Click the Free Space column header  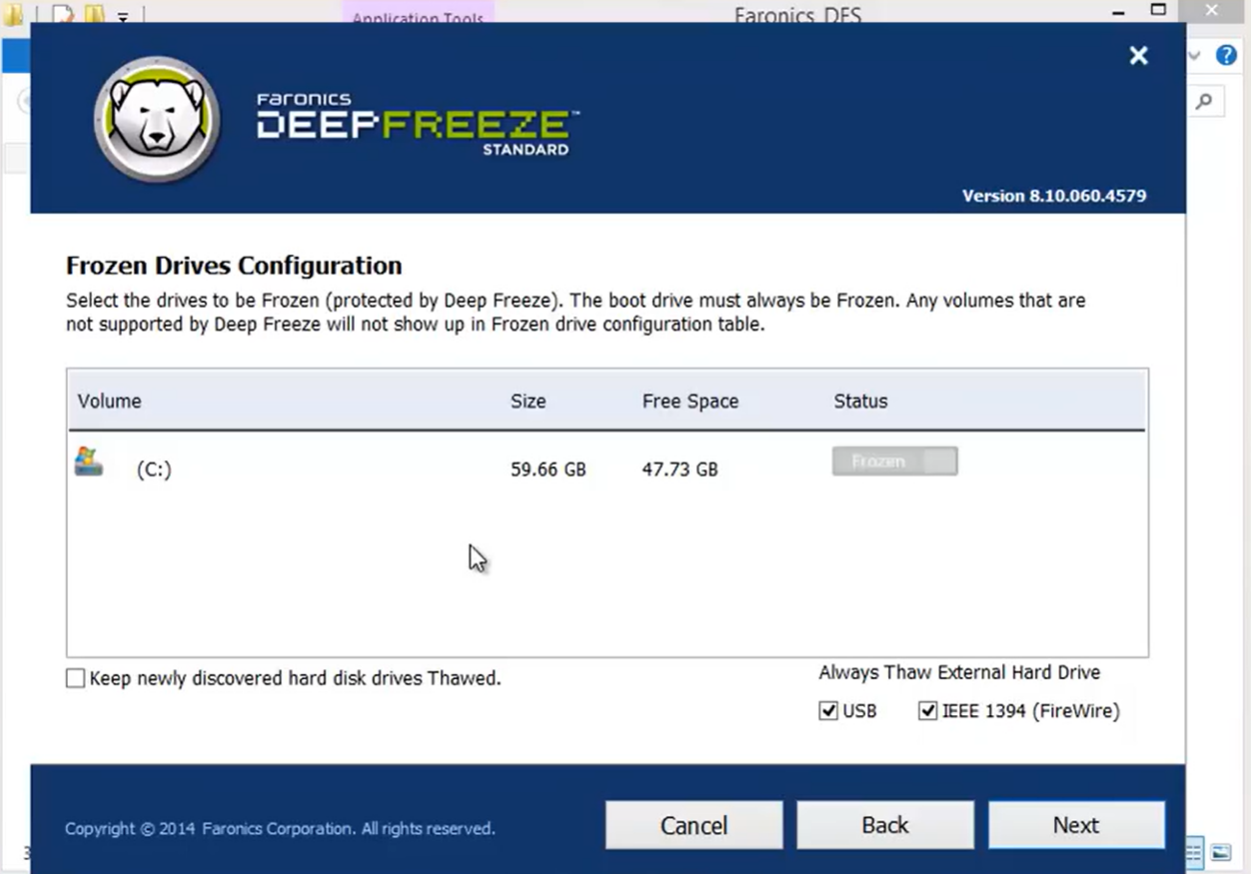pos(690,401)
